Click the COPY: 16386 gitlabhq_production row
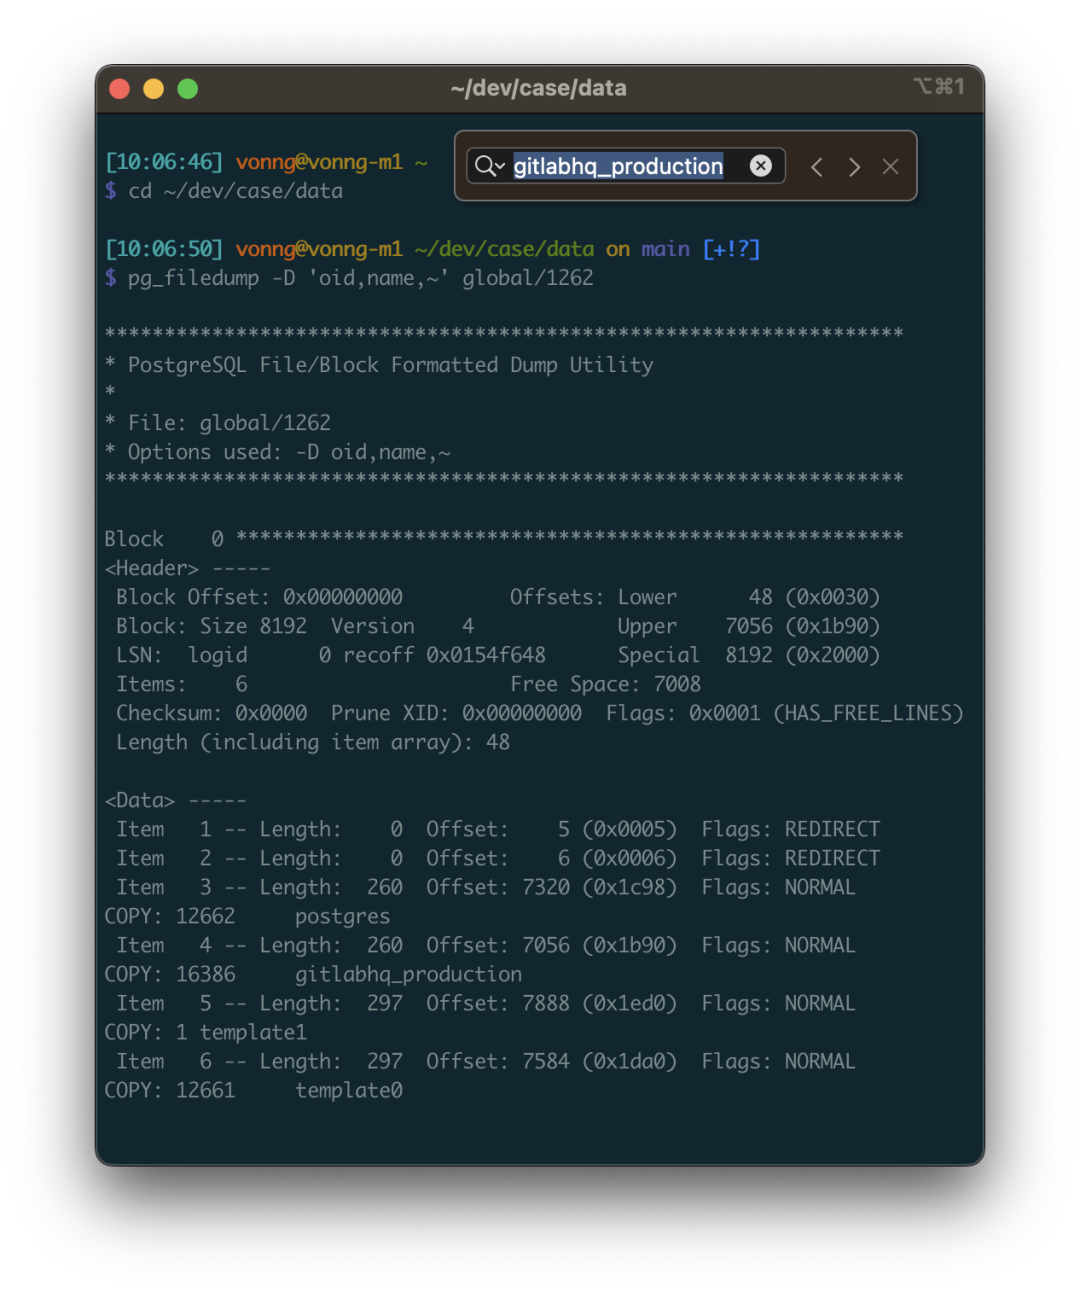 (x=313, y=974)
